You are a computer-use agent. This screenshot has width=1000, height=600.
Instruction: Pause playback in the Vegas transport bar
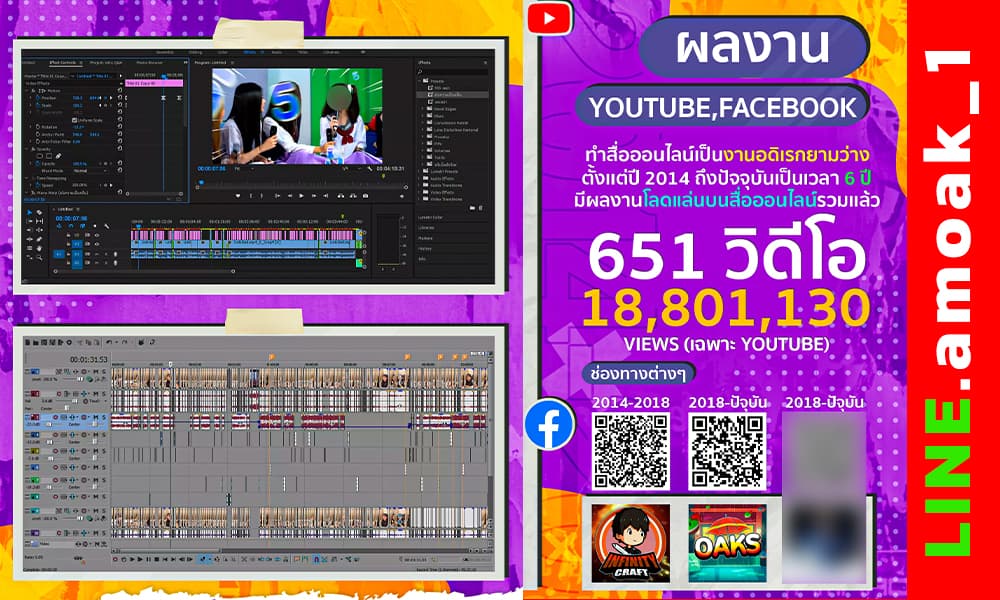coord(148,559)
